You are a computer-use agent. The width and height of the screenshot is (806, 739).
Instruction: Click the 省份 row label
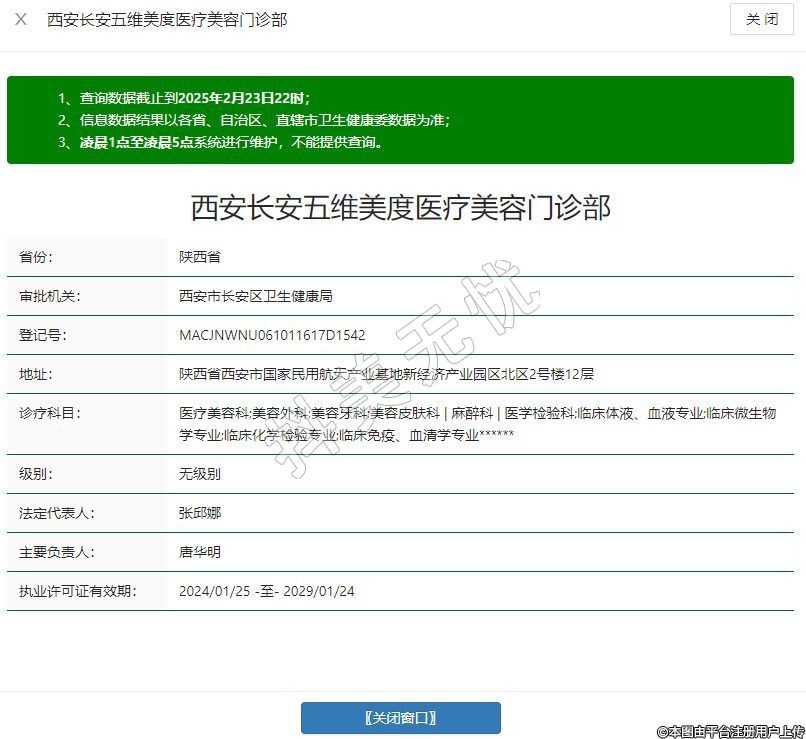pyautogui.click(x=36, y=257)
